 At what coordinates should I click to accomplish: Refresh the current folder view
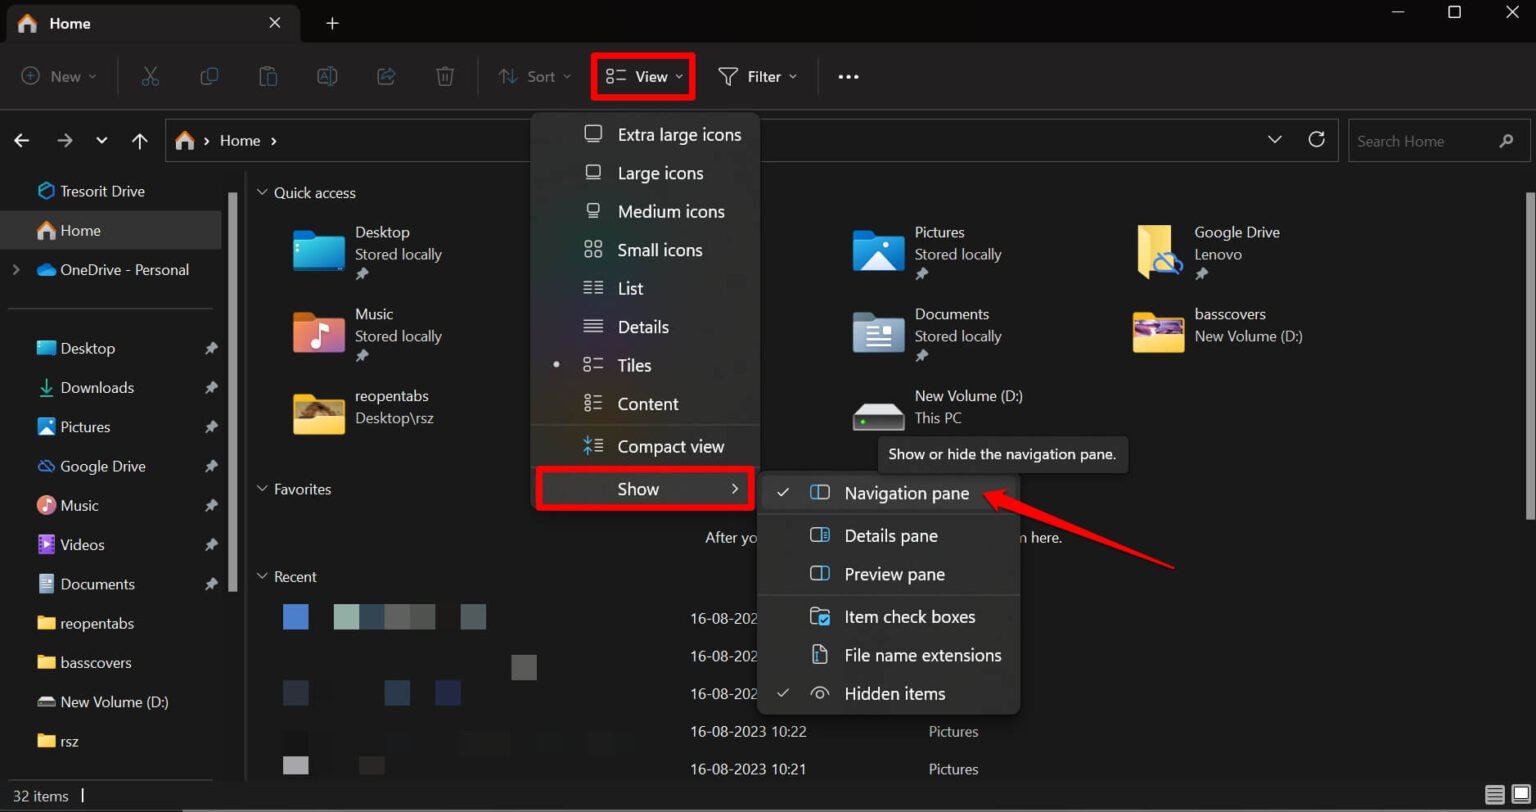1317,140
